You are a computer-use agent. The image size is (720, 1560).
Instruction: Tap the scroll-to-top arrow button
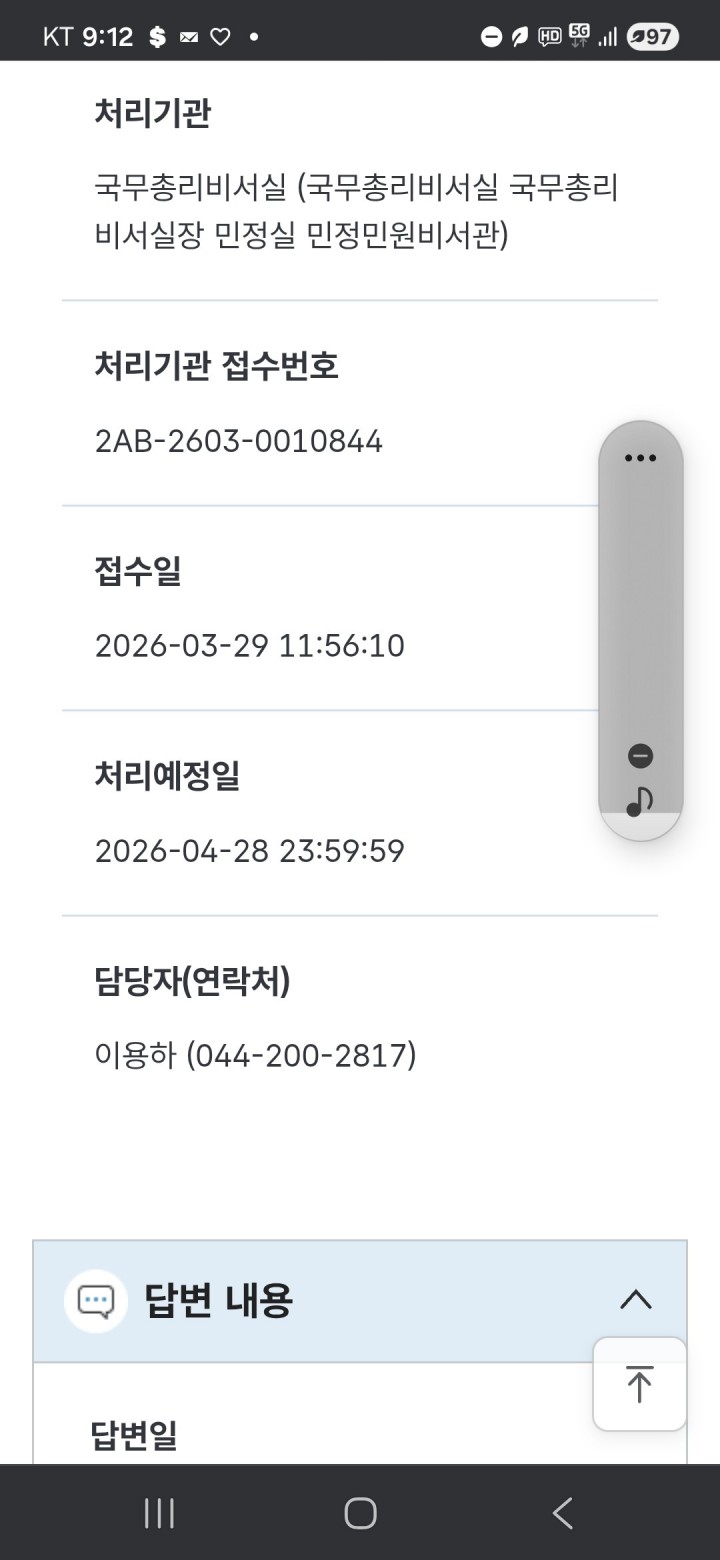coord(639,1384)
